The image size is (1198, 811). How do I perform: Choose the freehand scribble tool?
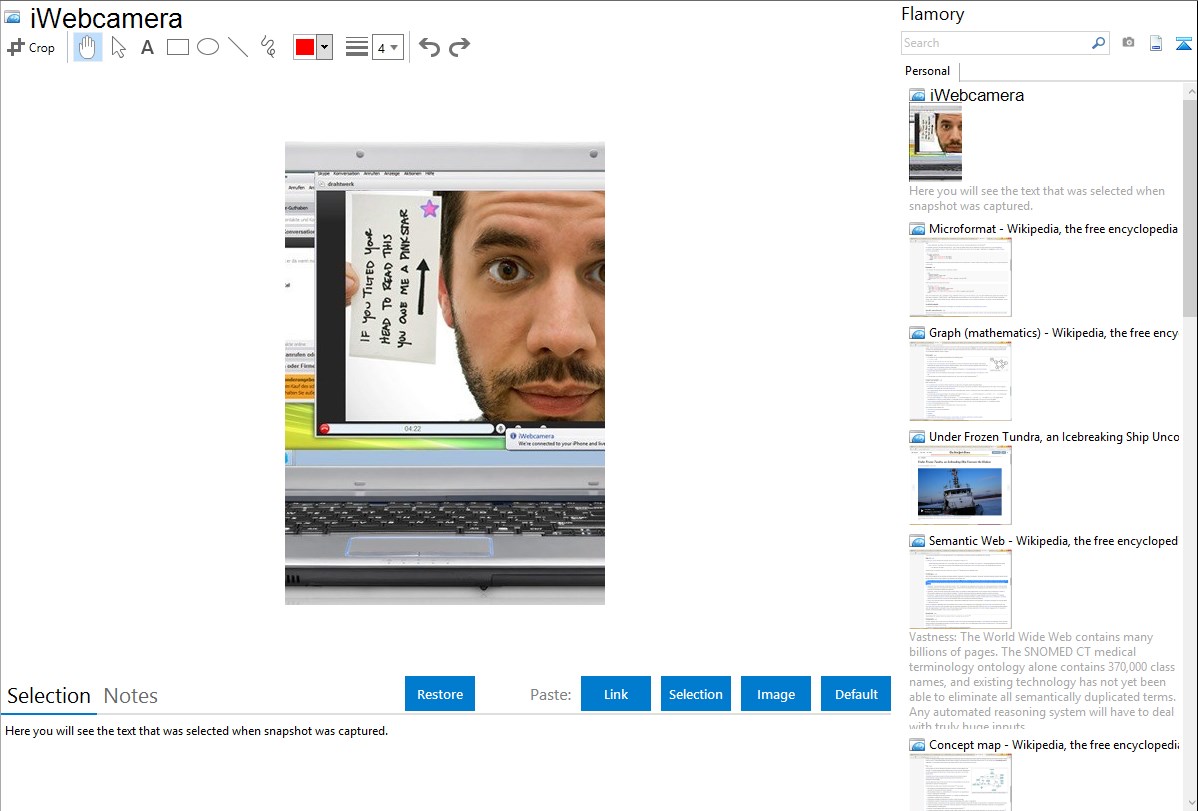pos(268,47)
